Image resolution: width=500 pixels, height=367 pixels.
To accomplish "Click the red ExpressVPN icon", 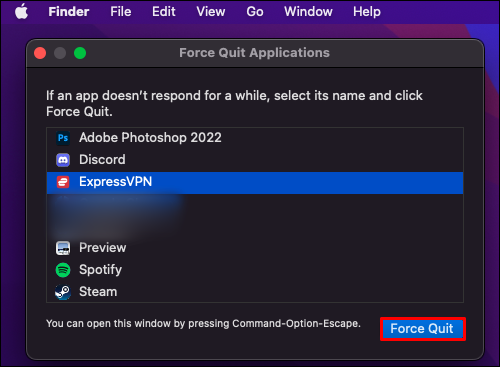I will coord(63,182).
